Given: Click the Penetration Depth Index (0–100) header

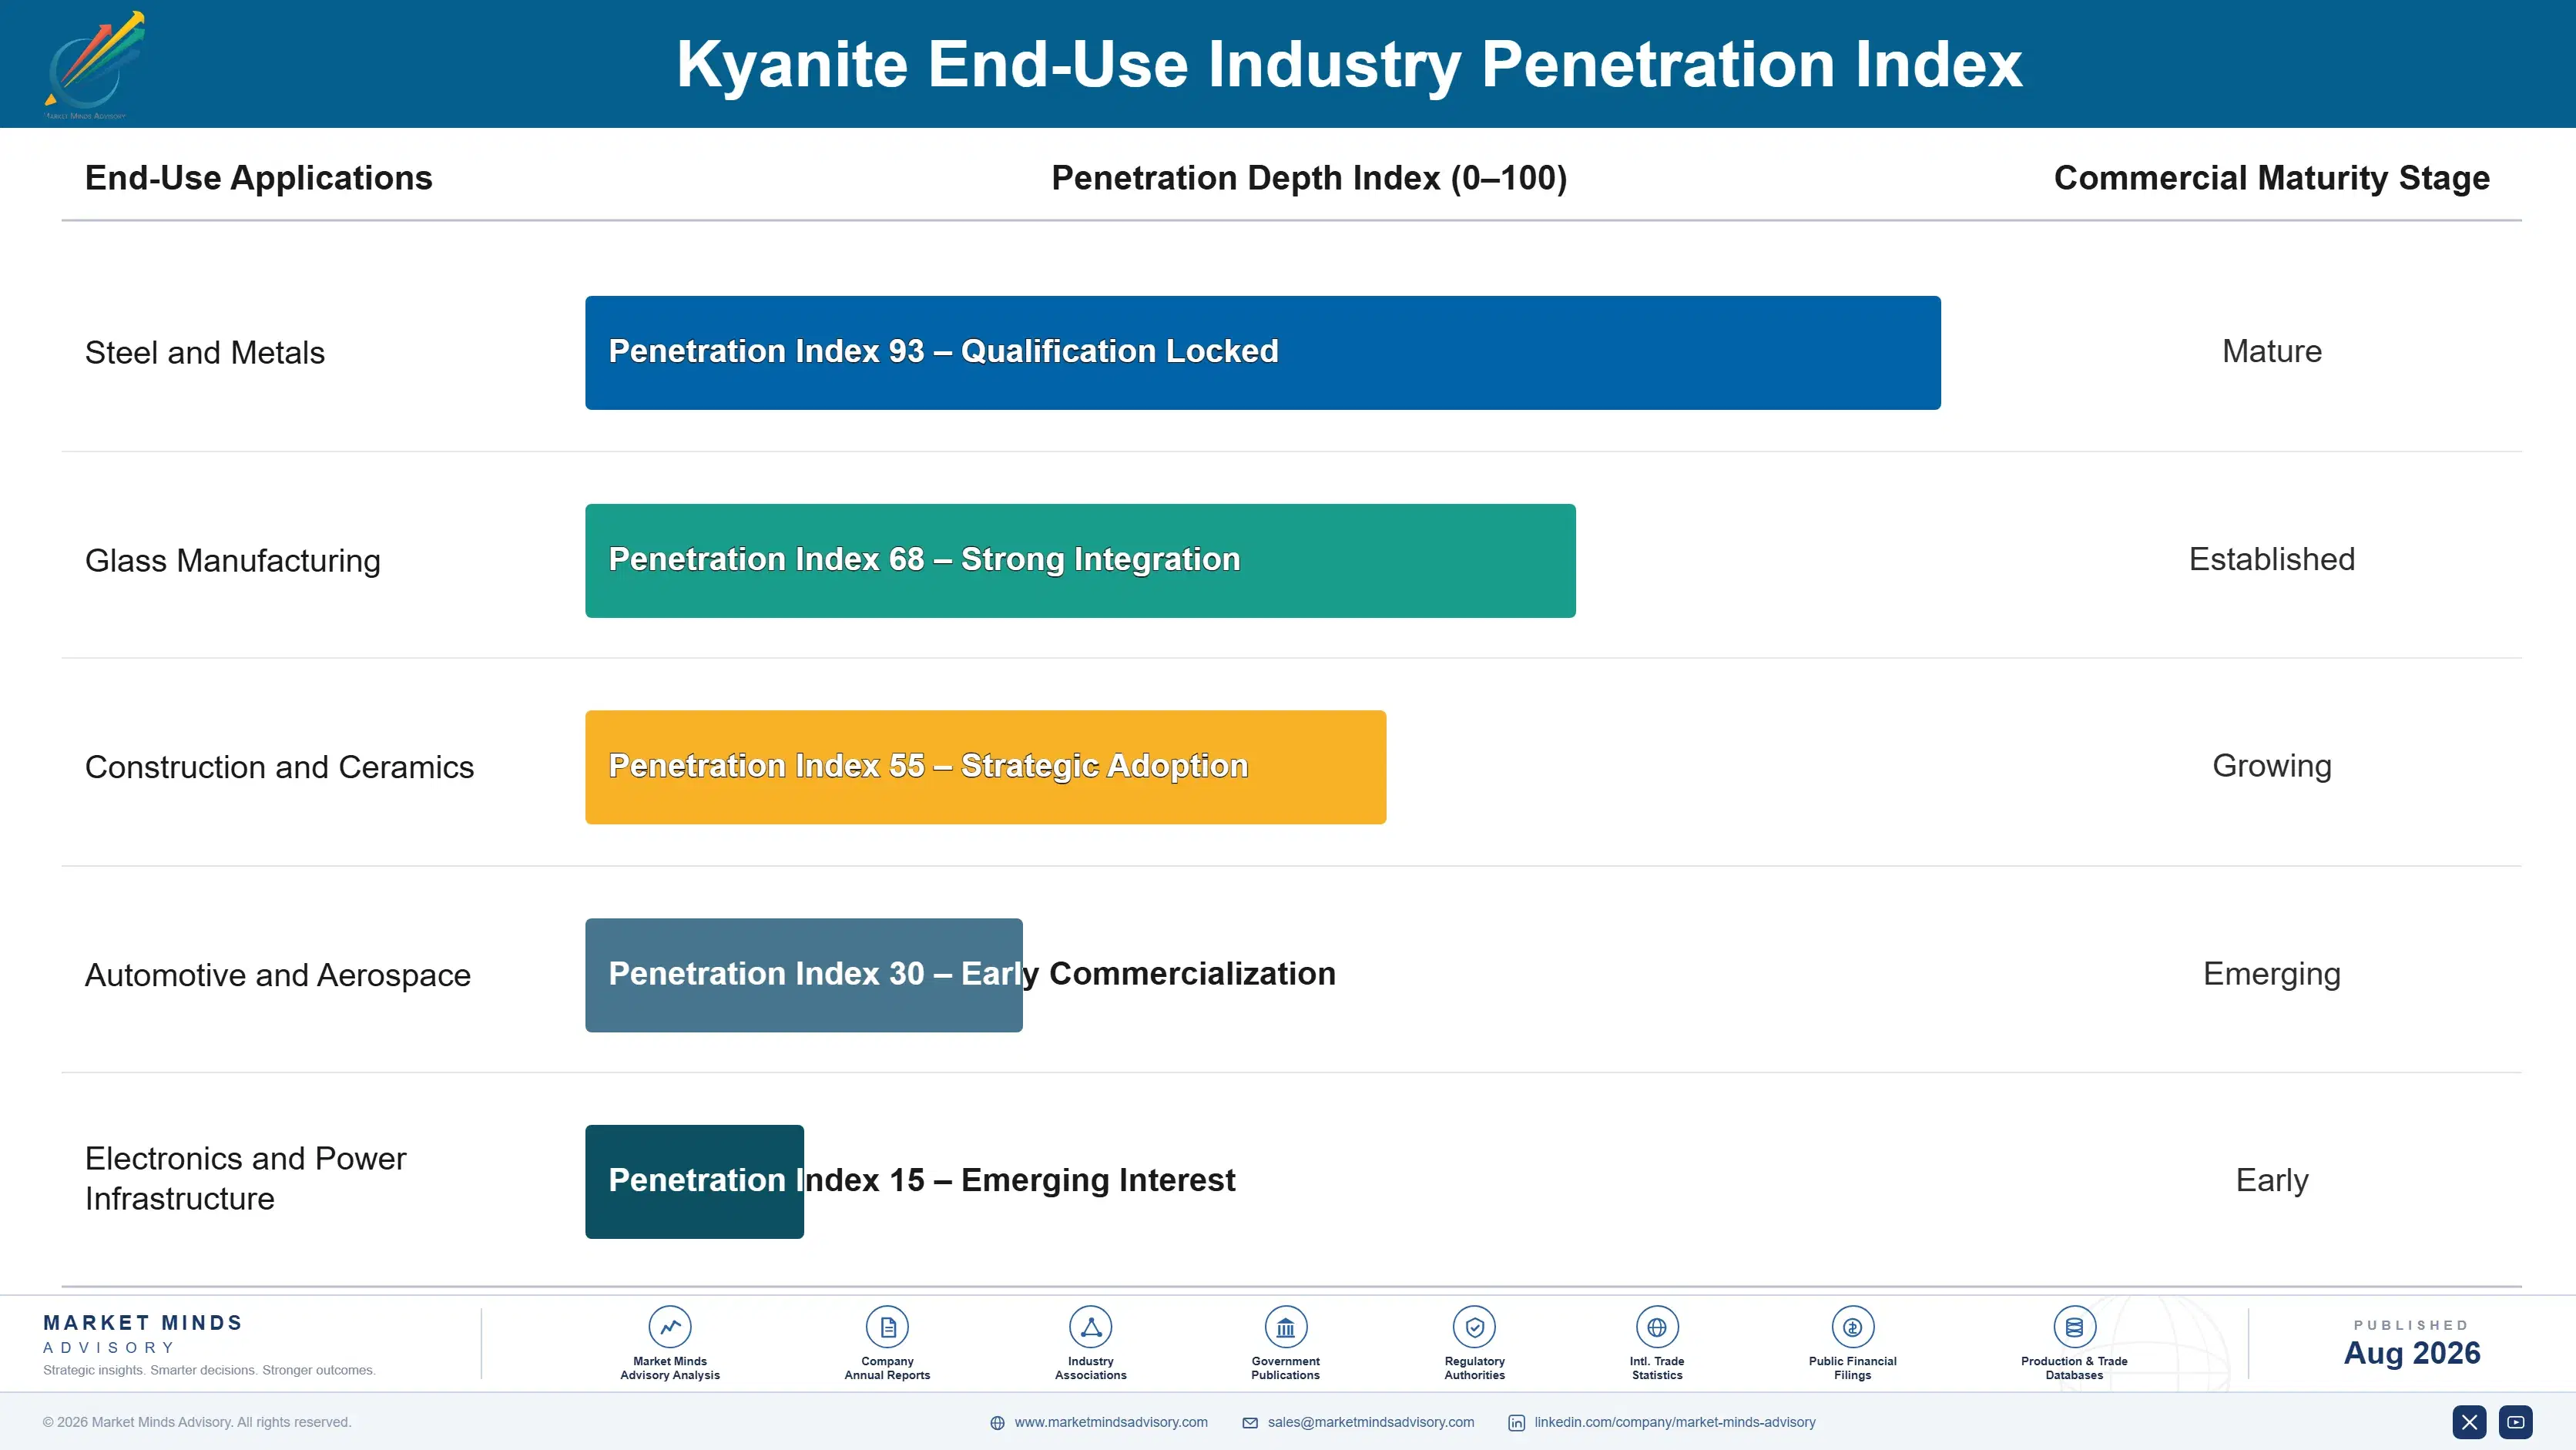Looking at the screenshot, I should tap(1309, 178).
